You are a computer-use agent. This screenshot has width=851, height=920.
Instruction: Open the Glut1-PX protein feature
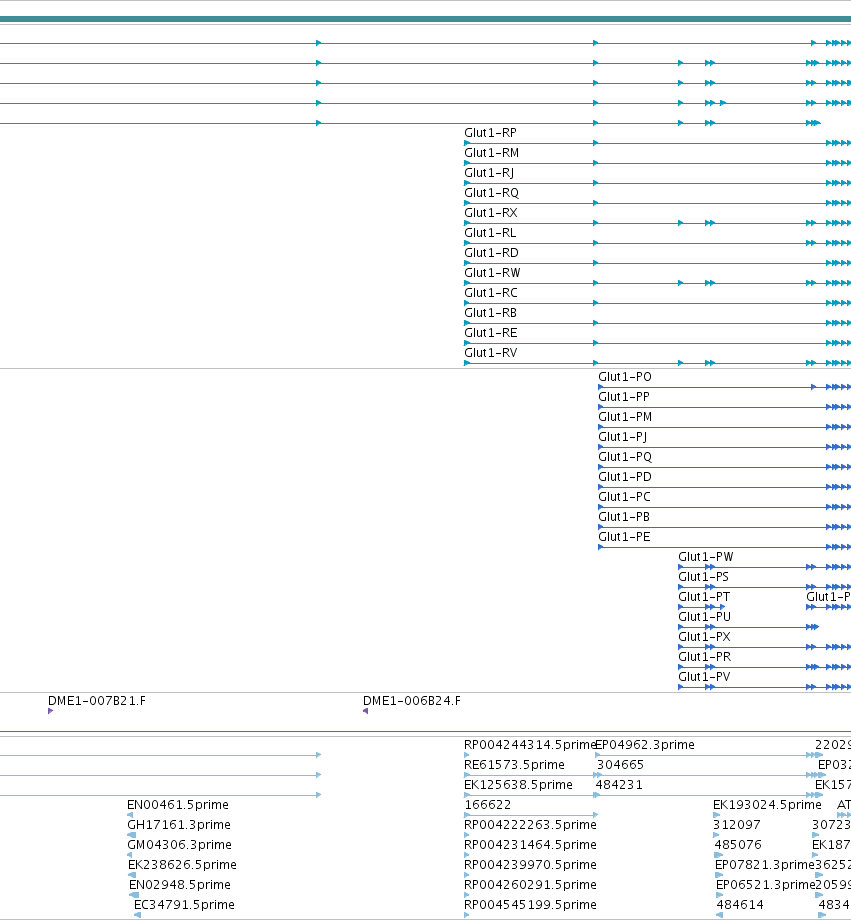click(x=704, y=636)
